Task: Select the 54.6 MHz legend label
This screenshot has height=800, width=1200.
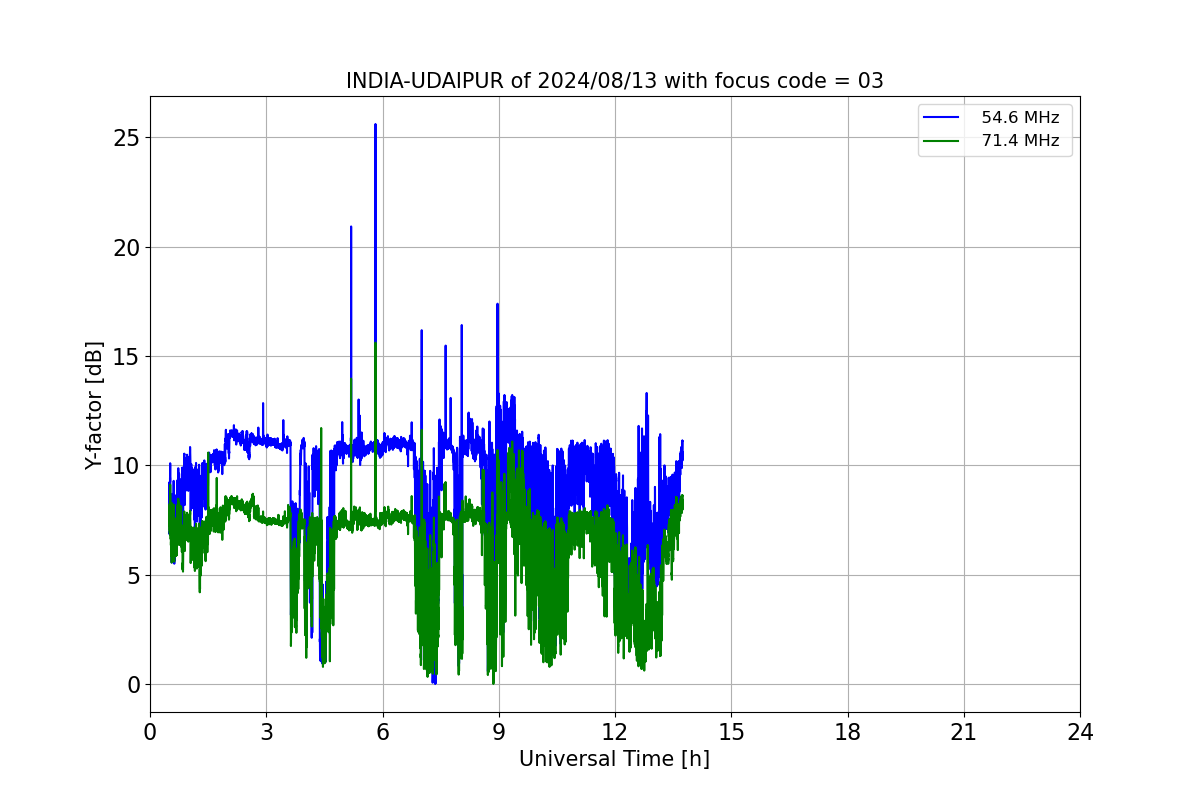Action: (1020, 118)
